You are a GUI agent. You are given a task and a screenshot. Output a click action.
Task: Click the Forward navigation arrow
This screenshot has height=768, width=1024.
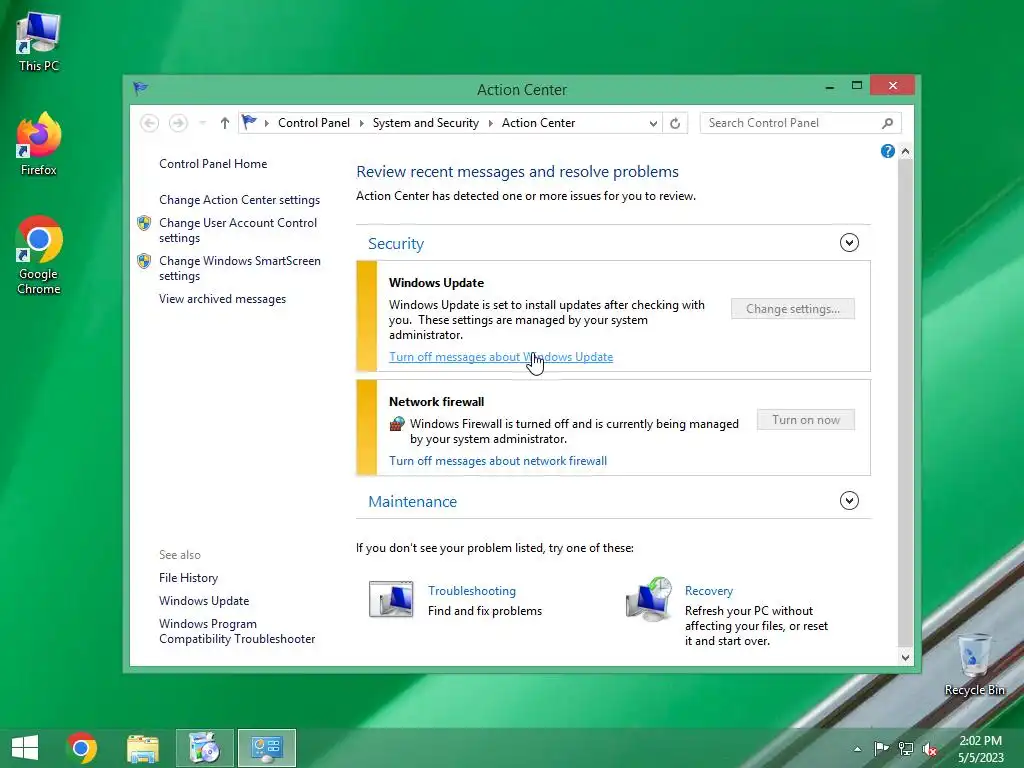[178, 123]
